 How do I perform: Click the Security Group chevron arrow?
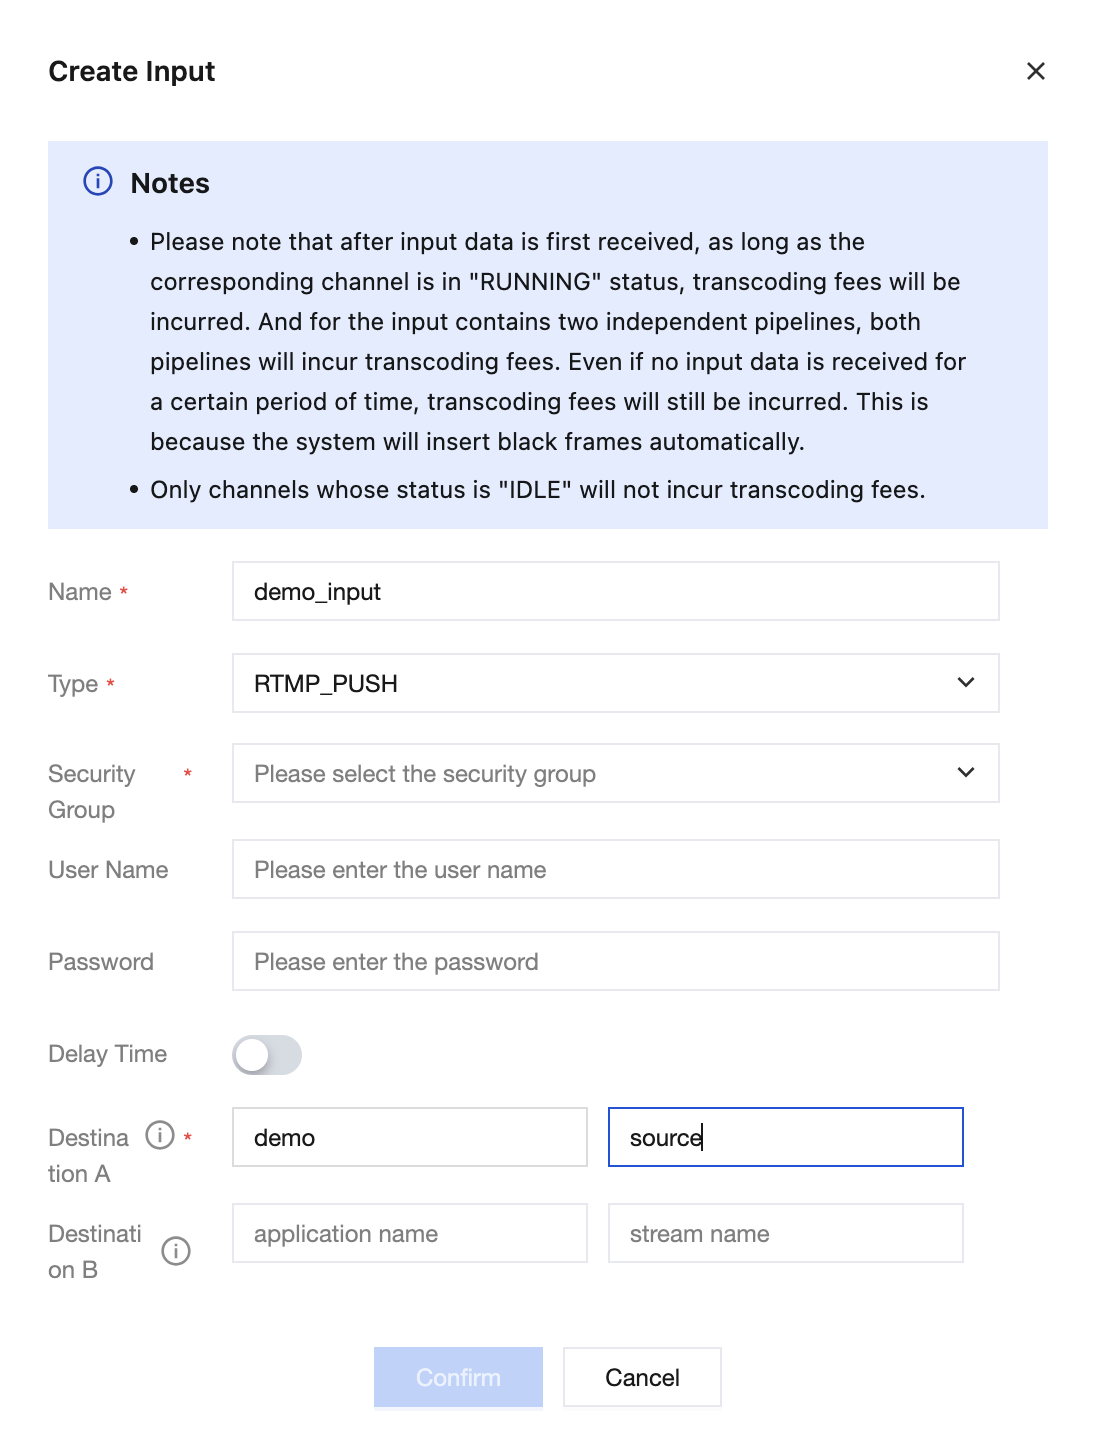966,773
